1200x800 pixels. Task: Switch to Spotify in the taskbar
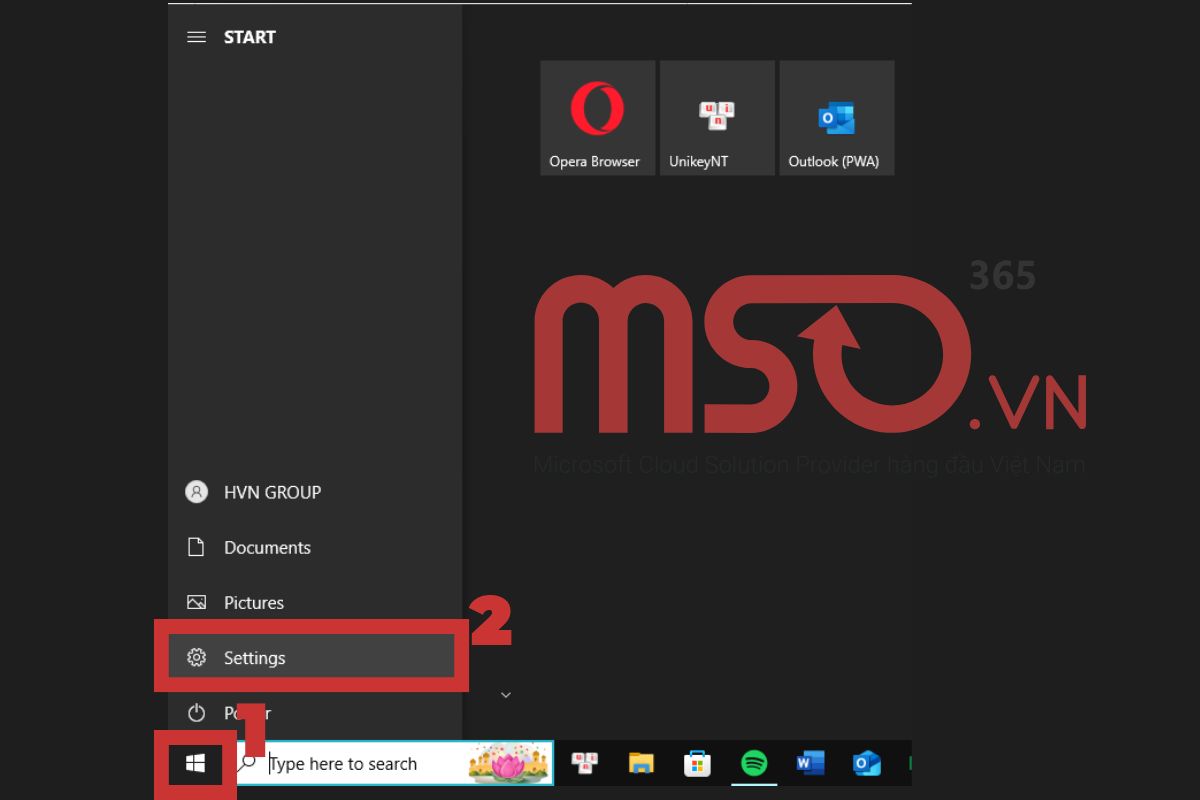[x=754, y=764]
